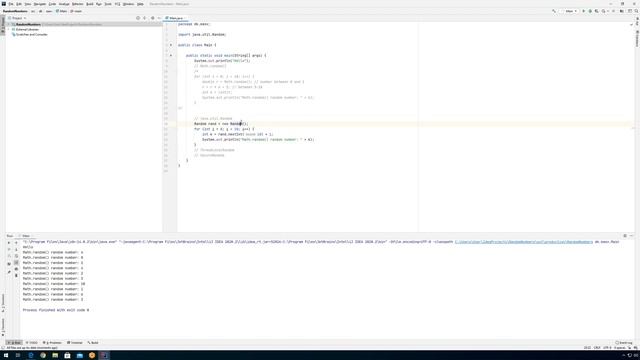Click the pin tab icon in Run panel
Screen dimensions: 640x360
[9, 272]
